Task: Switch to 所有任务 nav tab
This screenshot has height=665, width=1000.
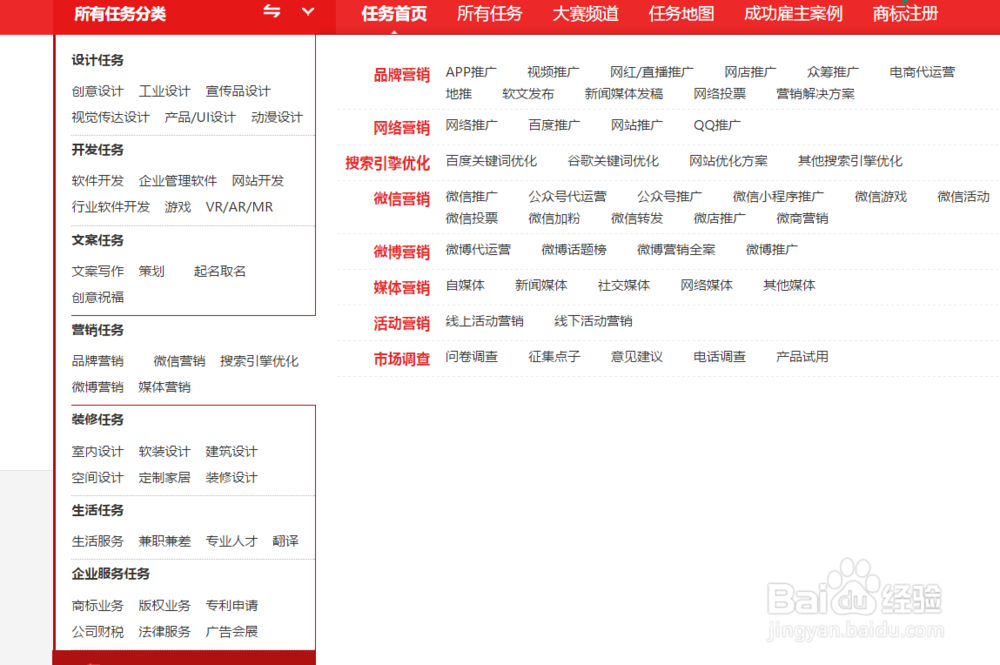Action: pyautogui.click(x=489, y=13)
